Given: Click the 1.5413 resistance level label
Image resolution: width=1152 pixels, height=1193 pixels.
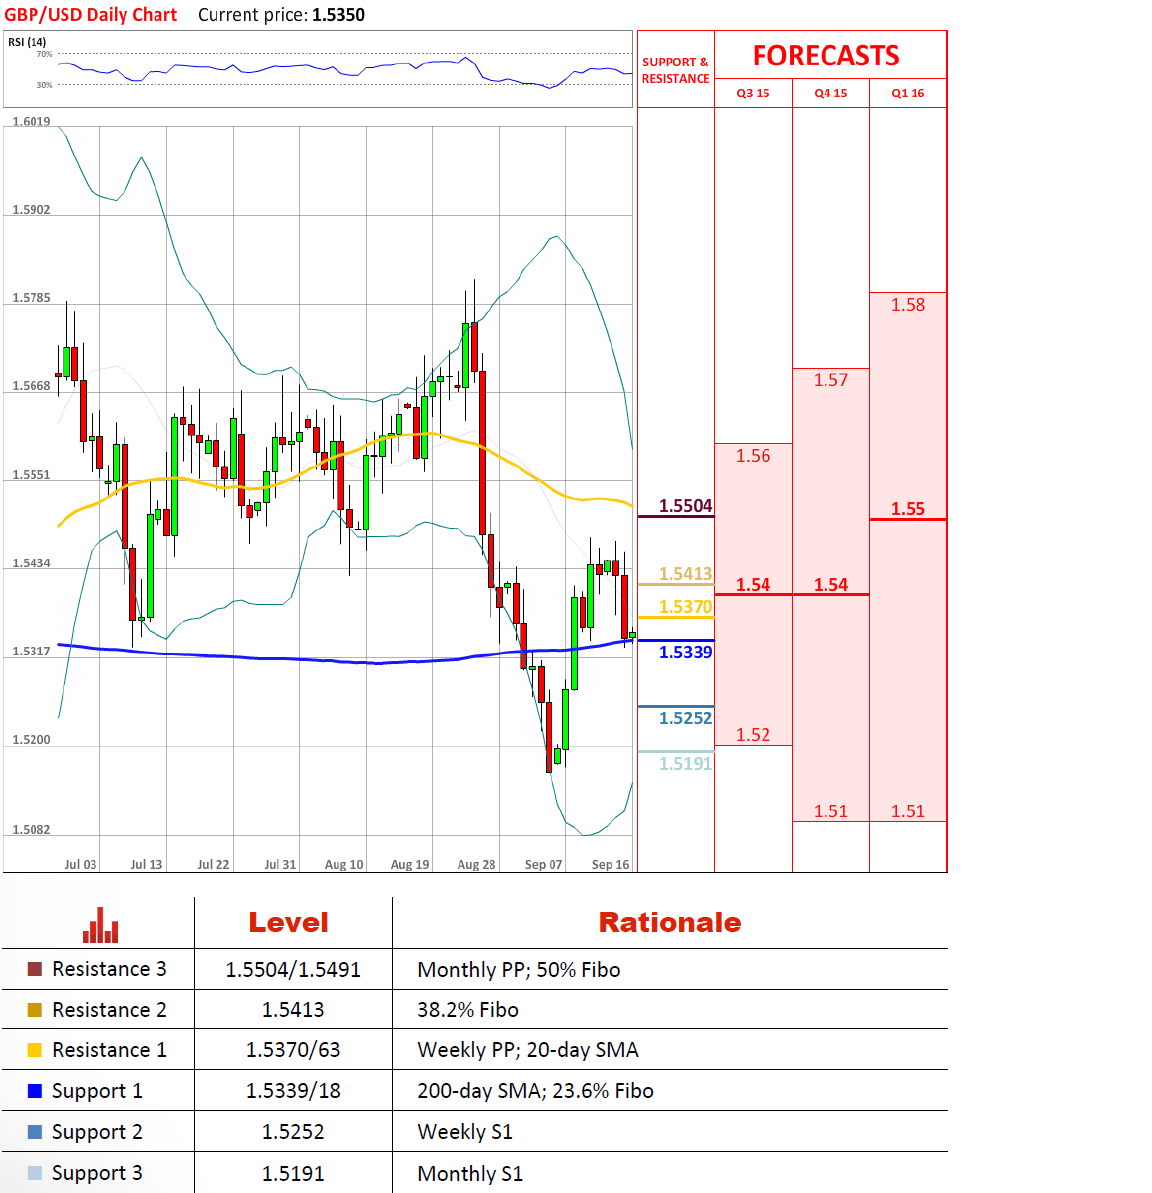Looking at the screenshot, I should pos(686,574).
